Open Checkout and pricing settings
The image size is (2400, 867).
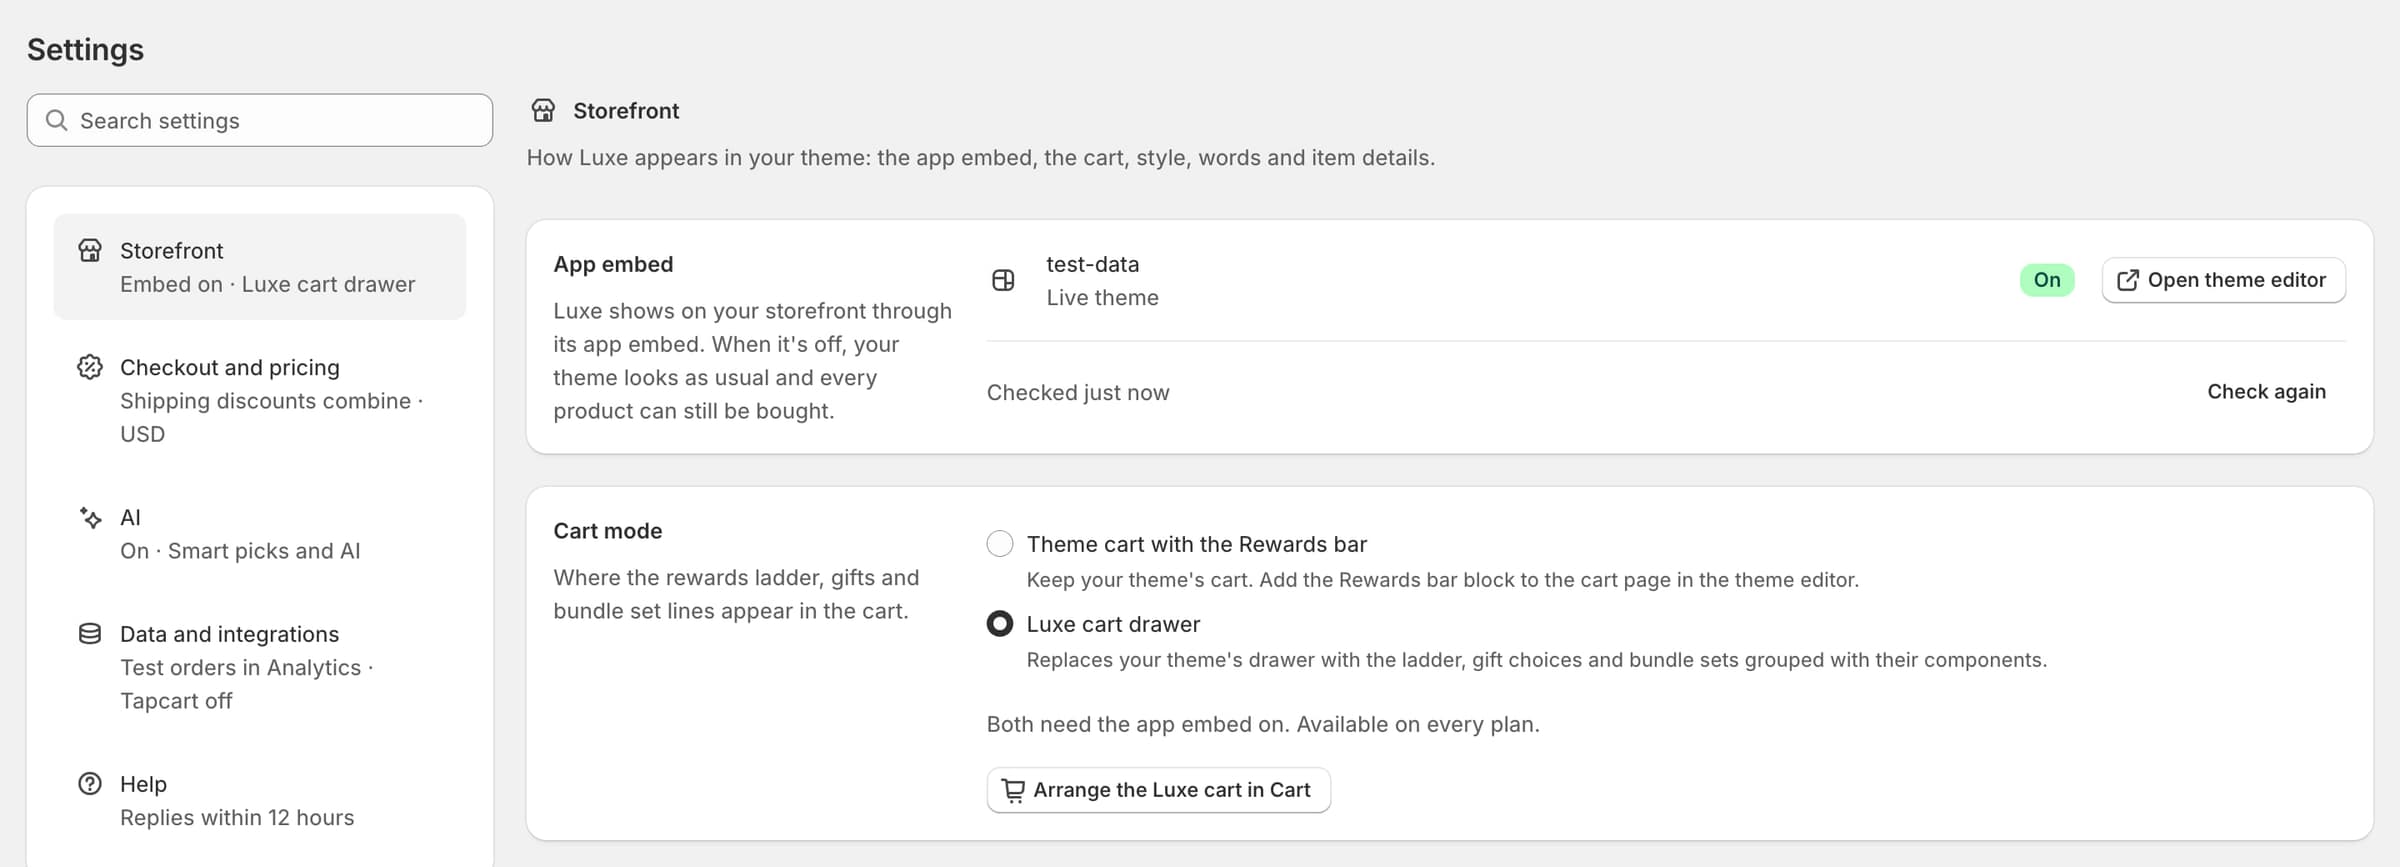coord(260,400)
